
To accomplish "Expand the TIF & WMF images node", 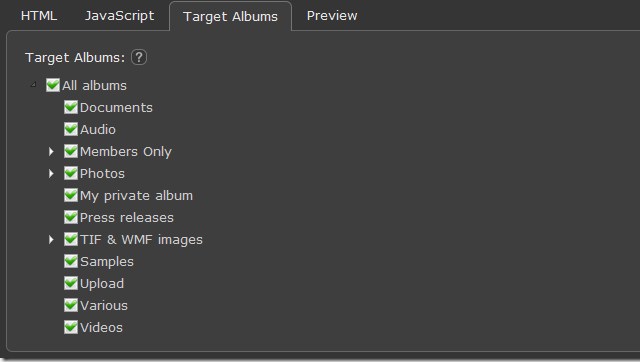I will (x=51, y=240).
